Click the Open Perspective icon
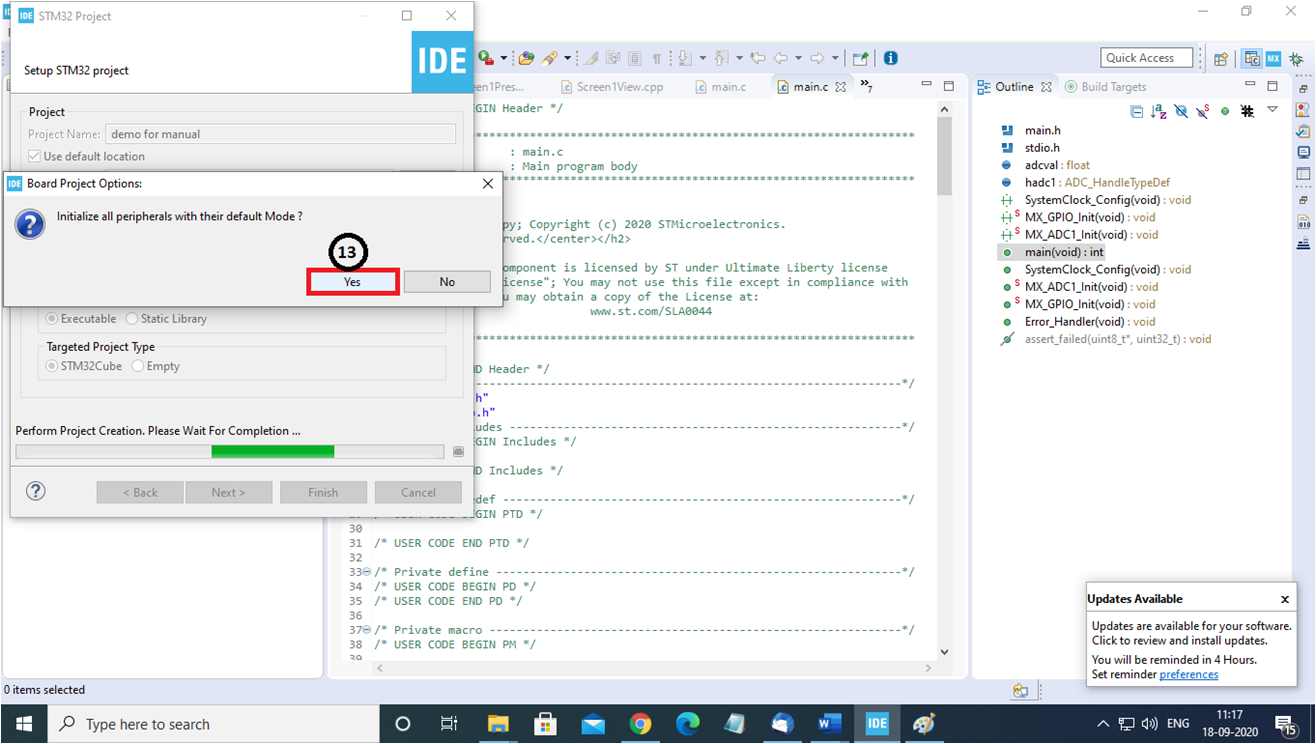The width and height of the screenshot is (1316, 744). 1221,59
